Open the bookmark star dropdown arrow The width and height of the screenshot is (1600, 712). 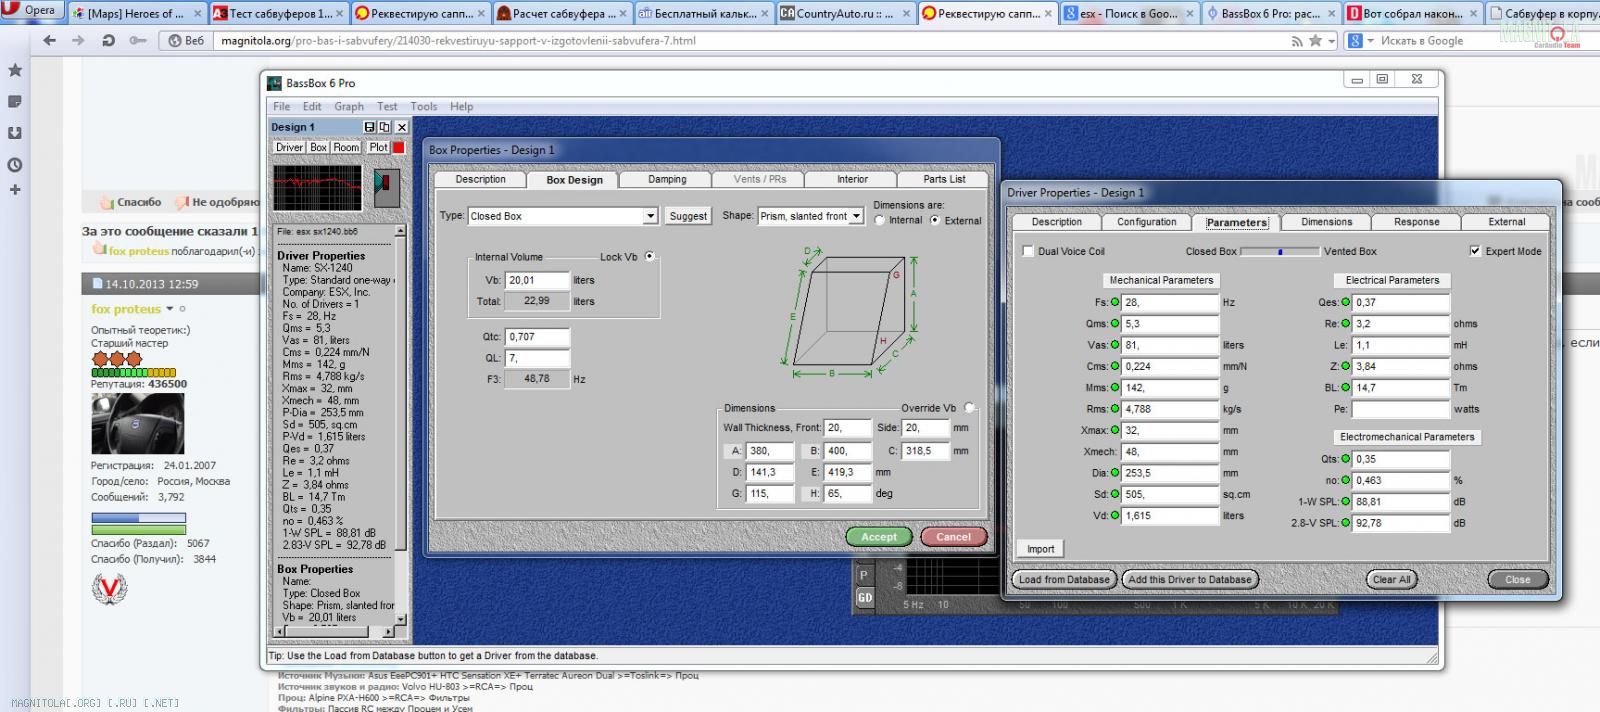(x=1332, y=42)
